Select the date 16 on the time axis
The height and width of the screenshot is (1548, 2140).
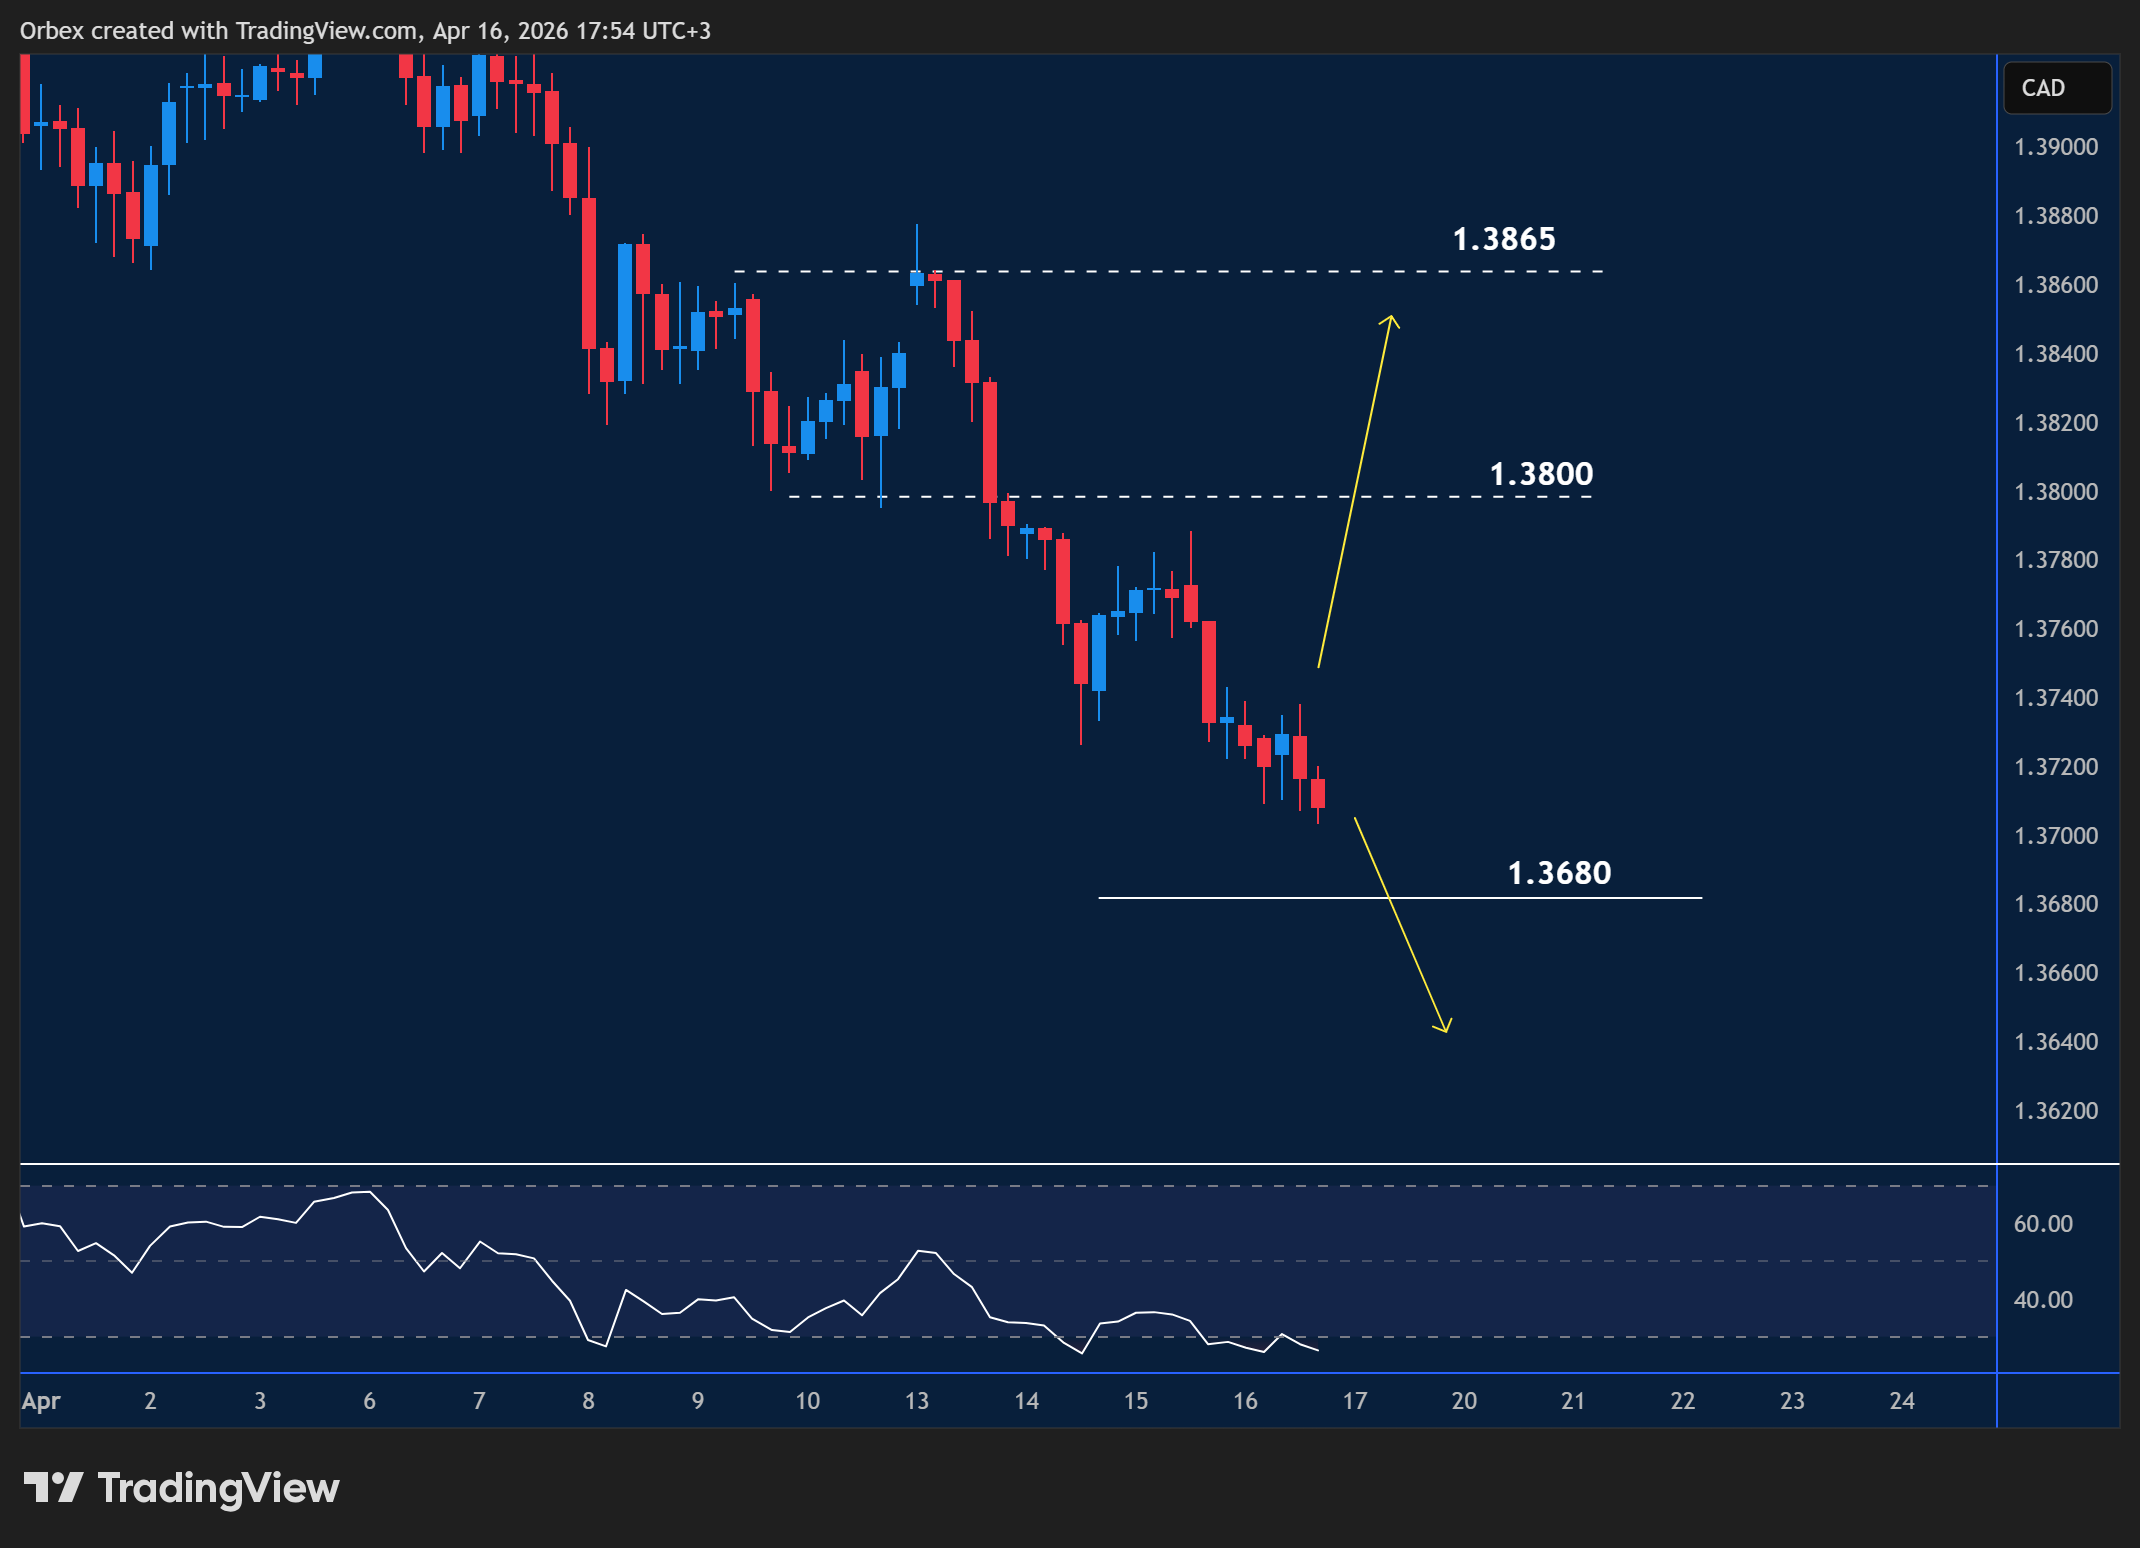coord(1245,1401)
